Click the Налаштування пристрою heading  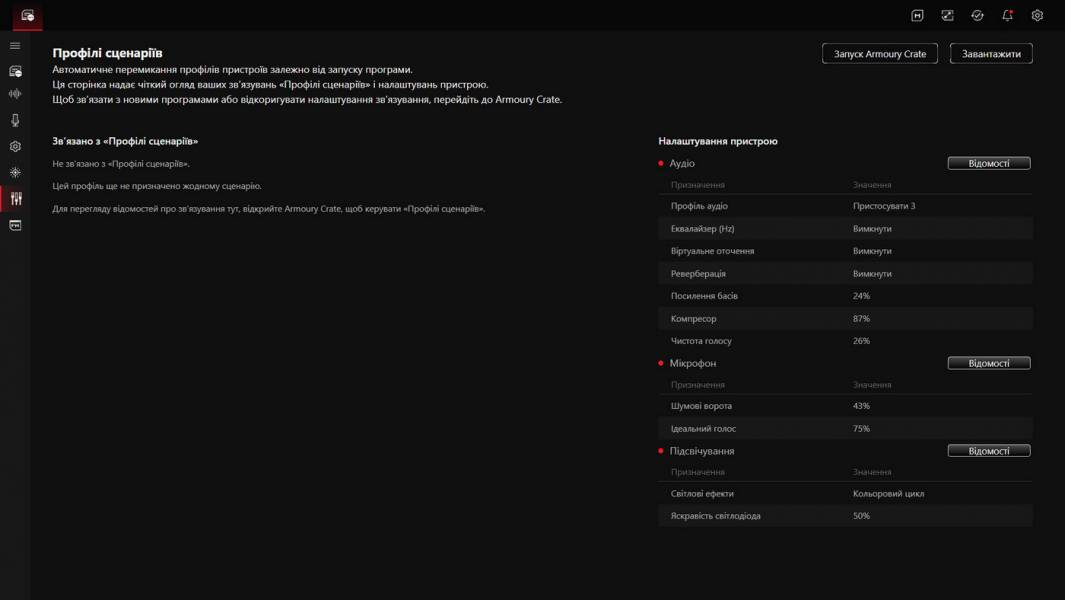(718, 141)
